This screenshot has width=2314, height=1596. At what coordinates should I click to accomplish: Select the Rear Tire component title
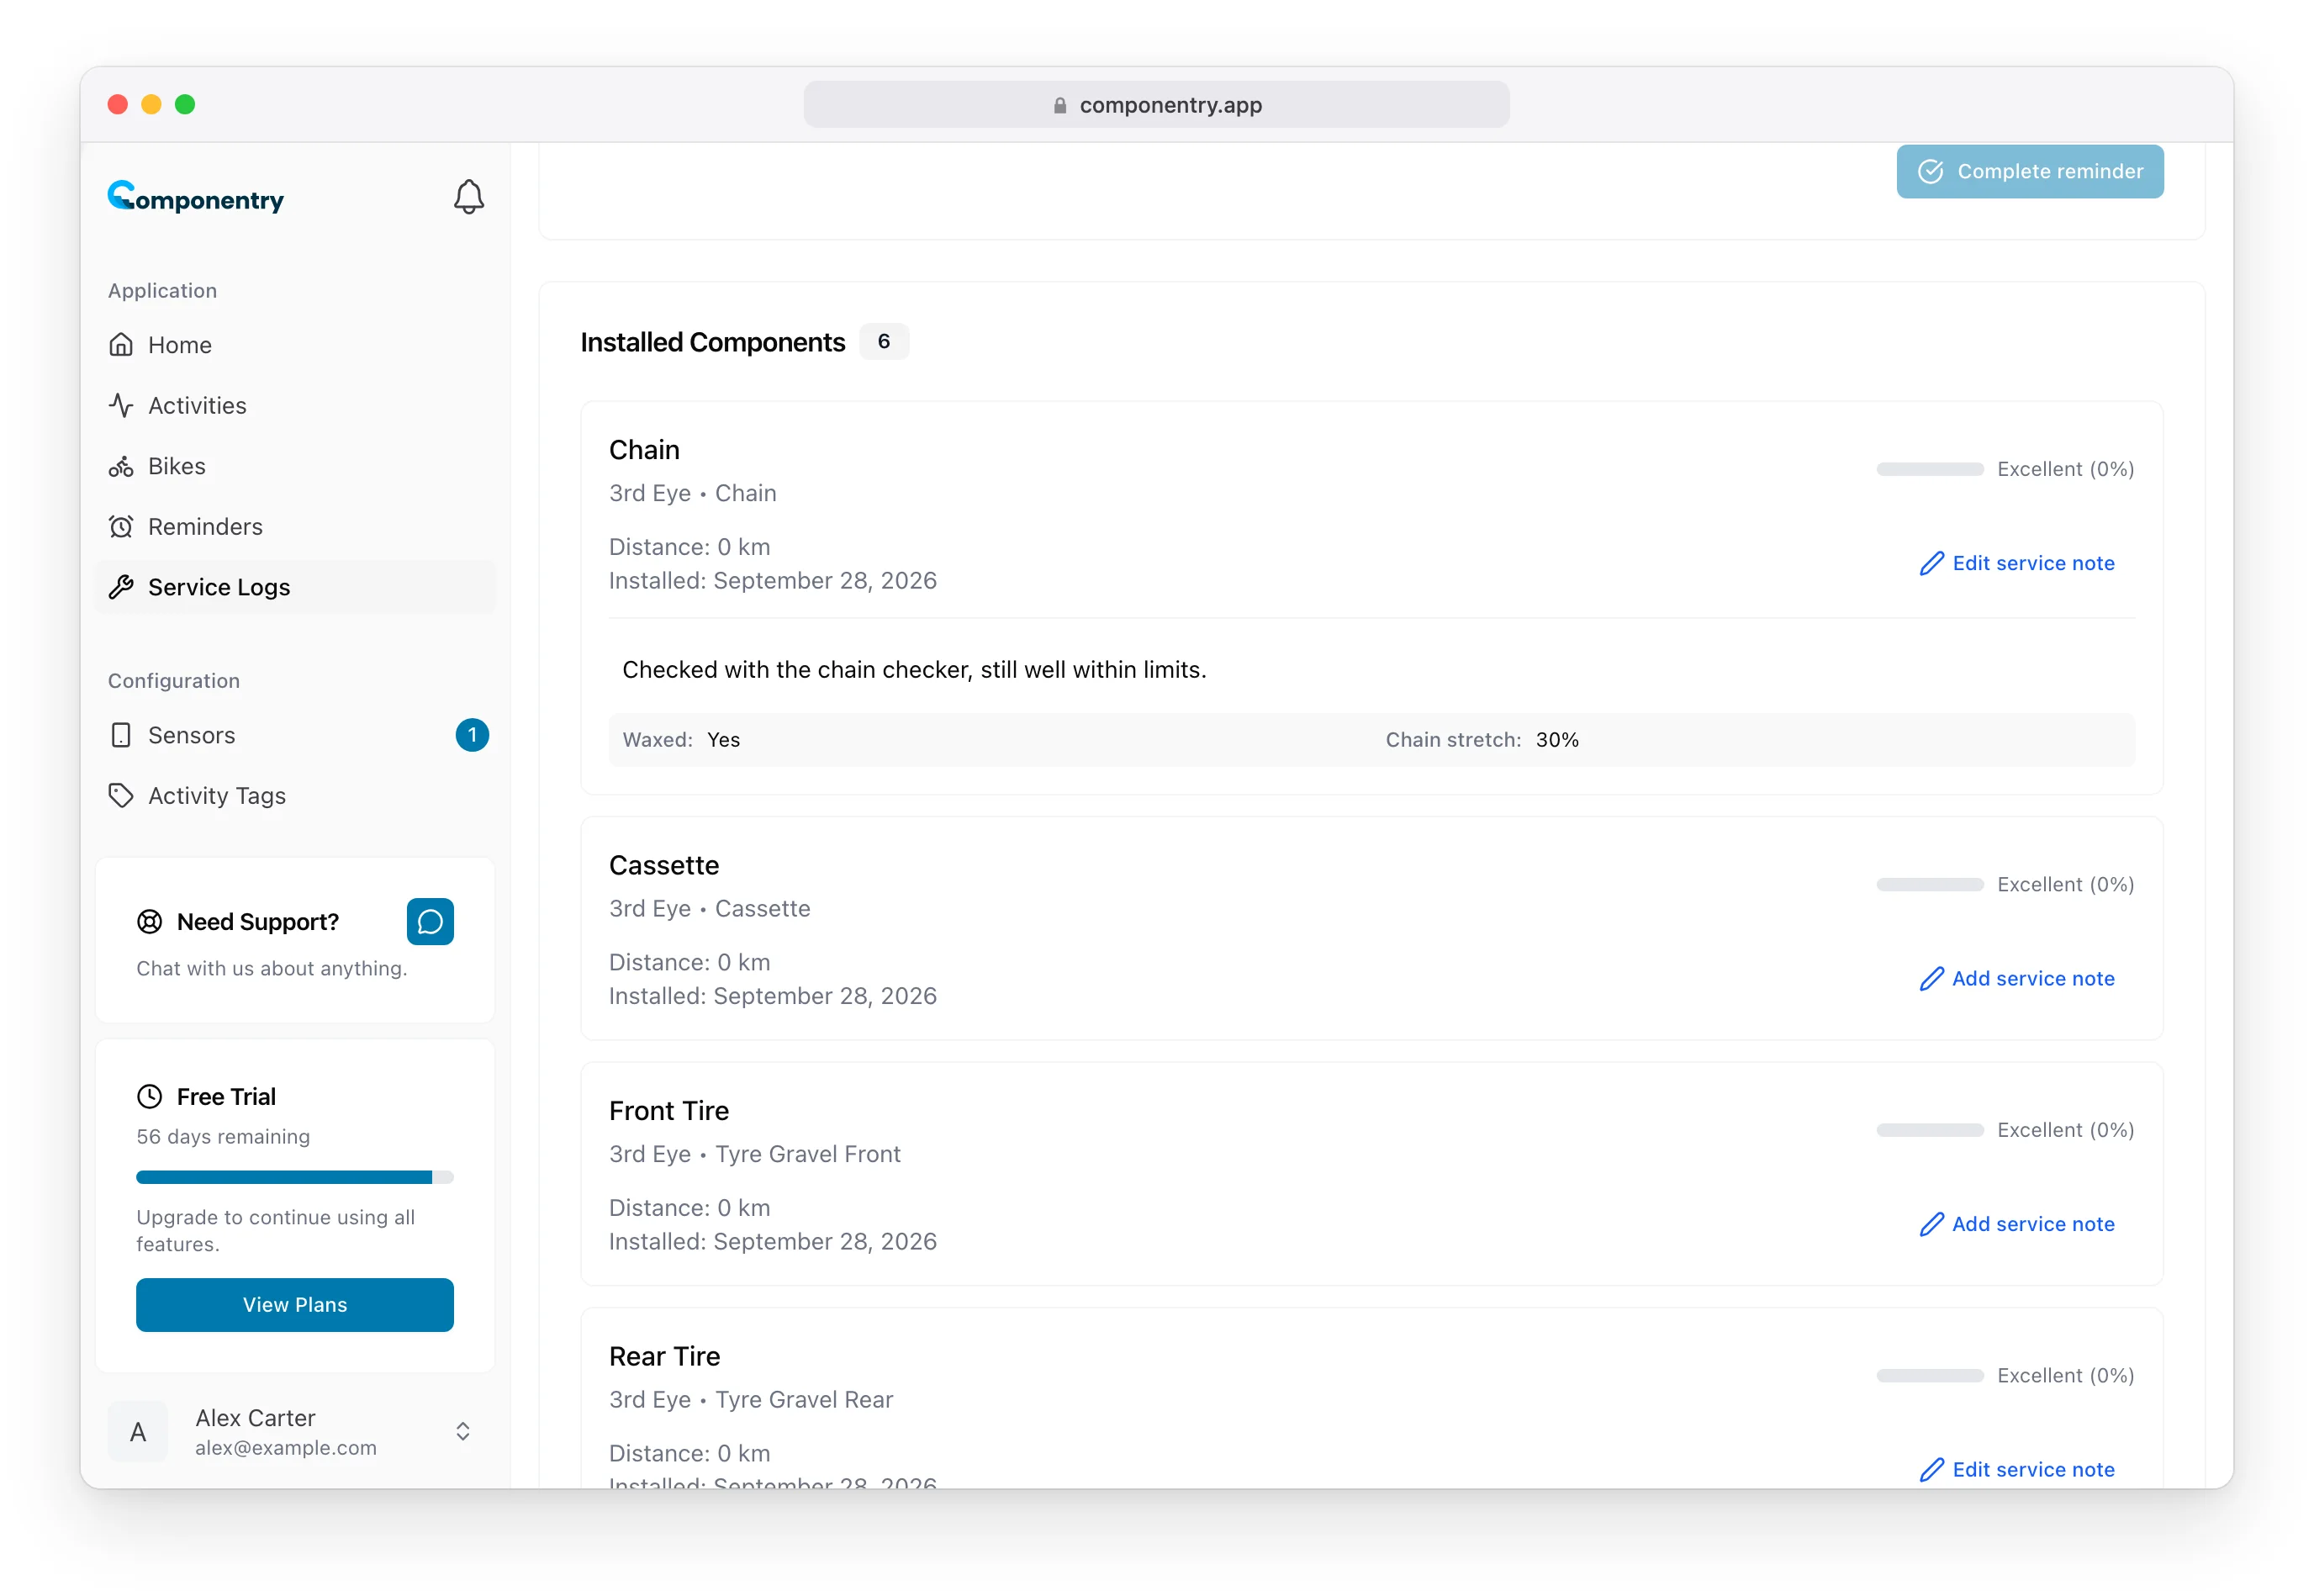click(x=665, y=1357)
